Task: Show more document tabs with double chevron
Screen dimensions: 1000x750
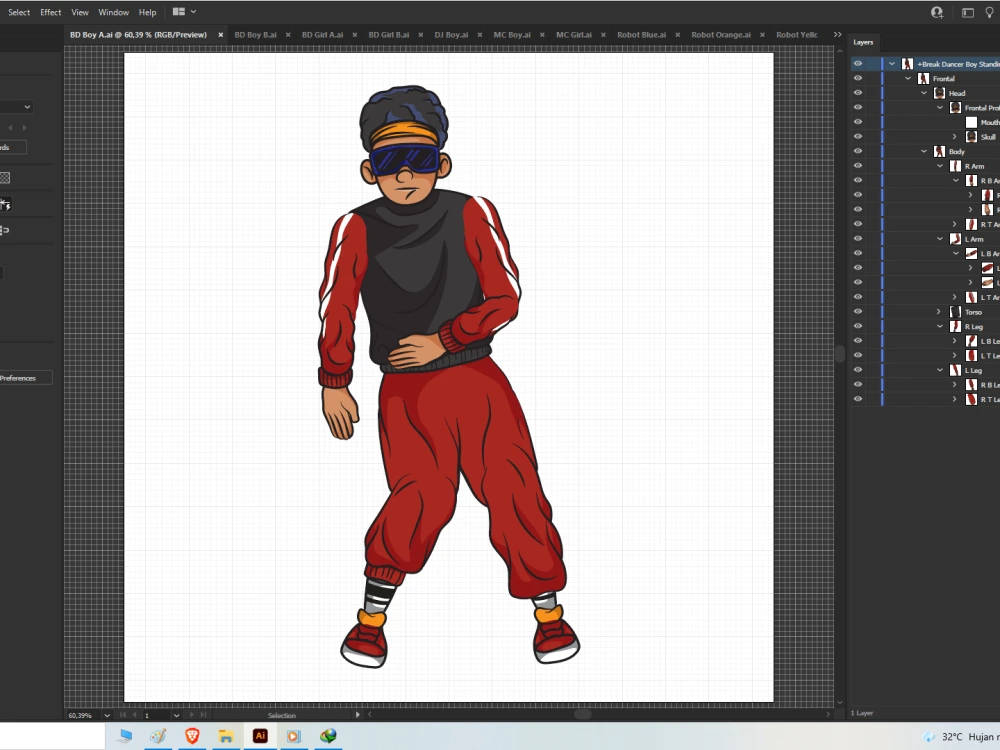Action: click(x=837, y=34)
